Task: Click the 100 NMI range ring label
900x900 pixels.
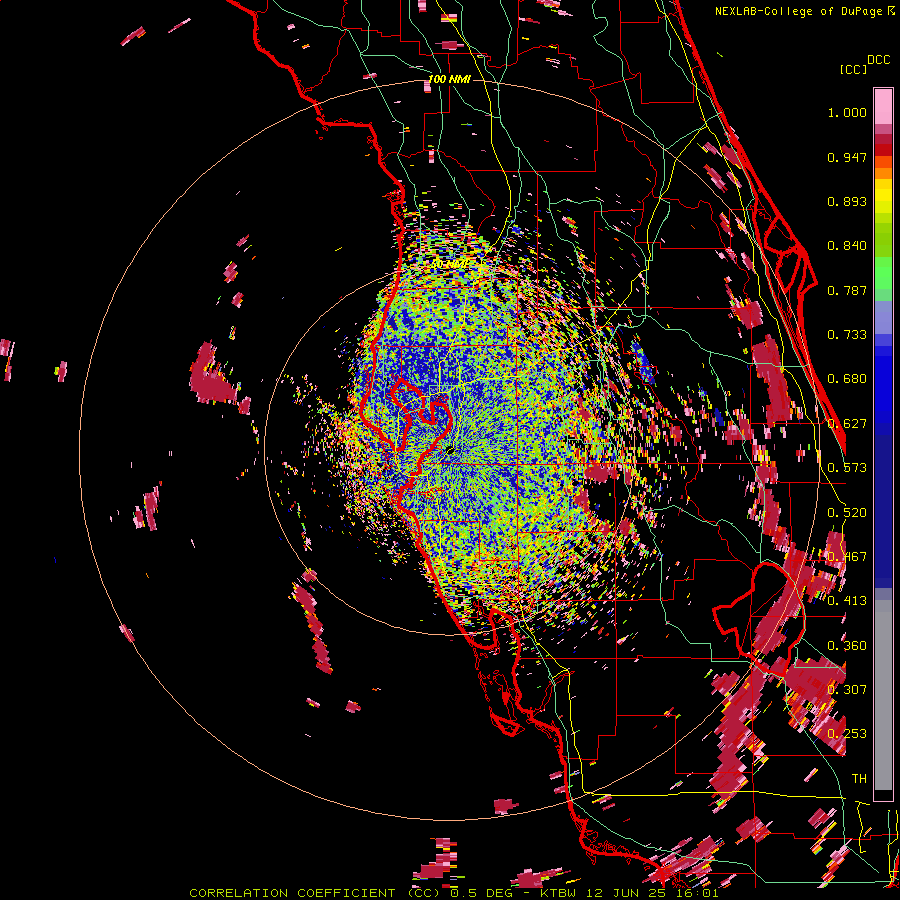Action: 449,79
